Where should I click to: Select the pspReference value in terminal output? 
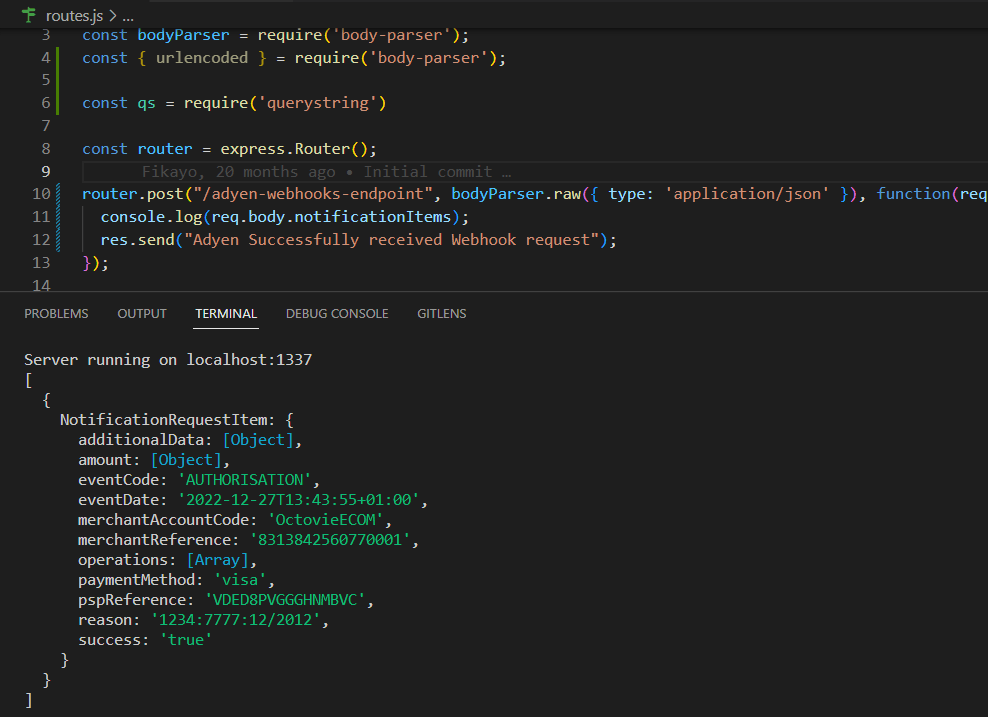(288, 599)
